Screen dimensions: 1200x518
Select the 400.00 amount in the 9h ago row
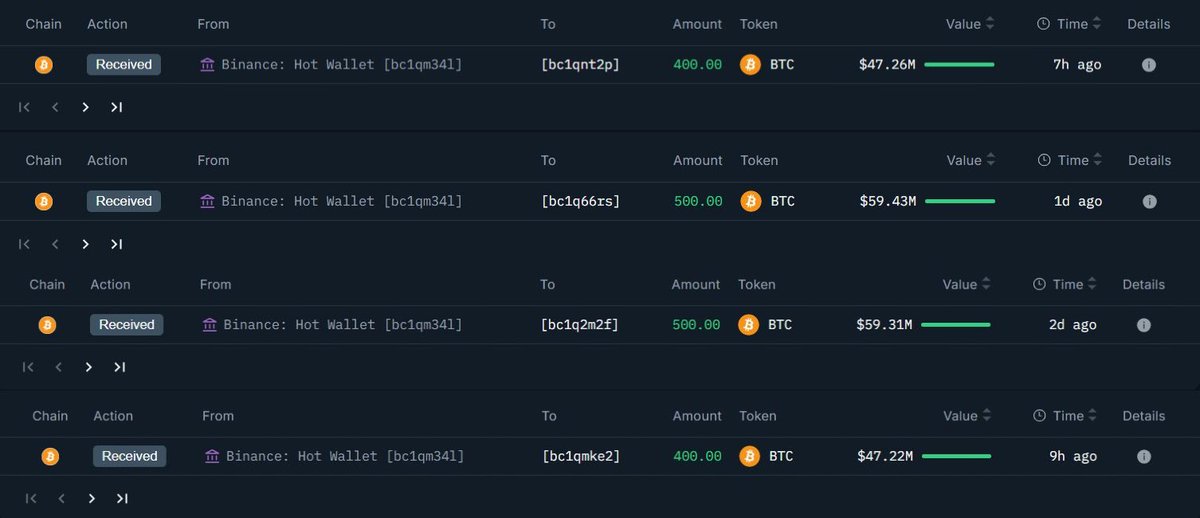tap(697, 457)
